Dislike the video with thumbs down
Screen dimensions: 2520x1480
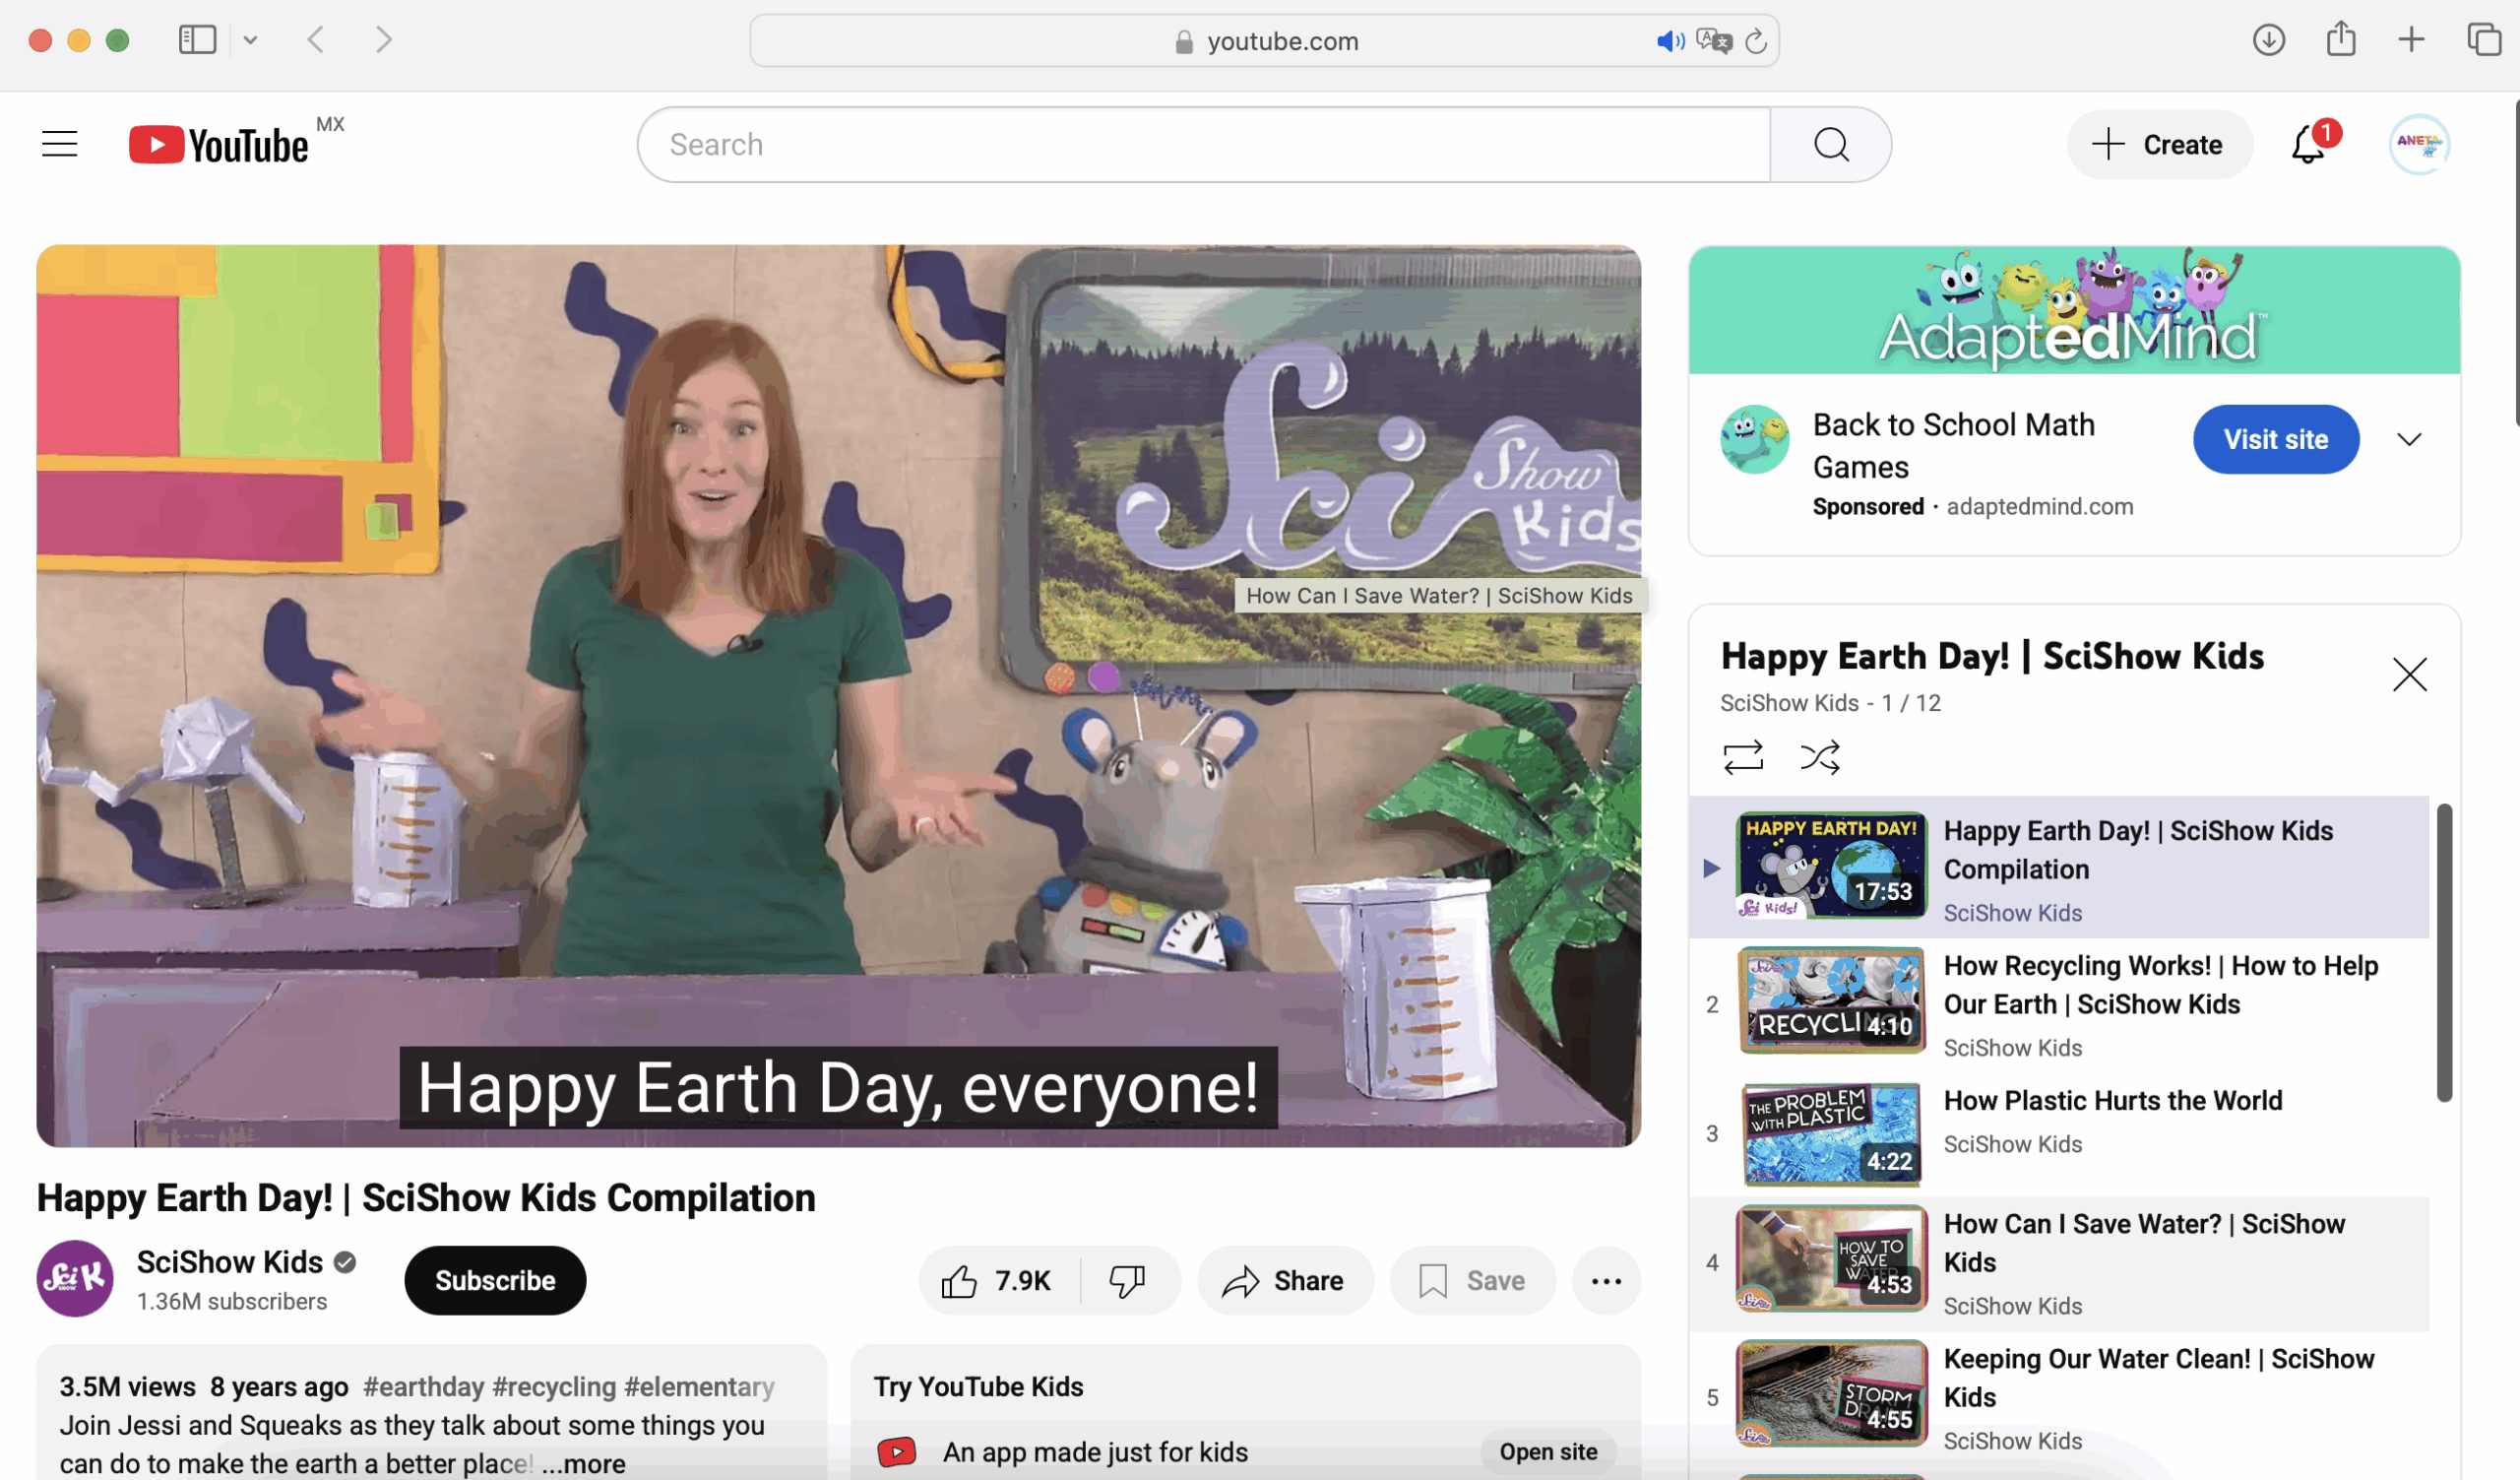[1129, 1281]
